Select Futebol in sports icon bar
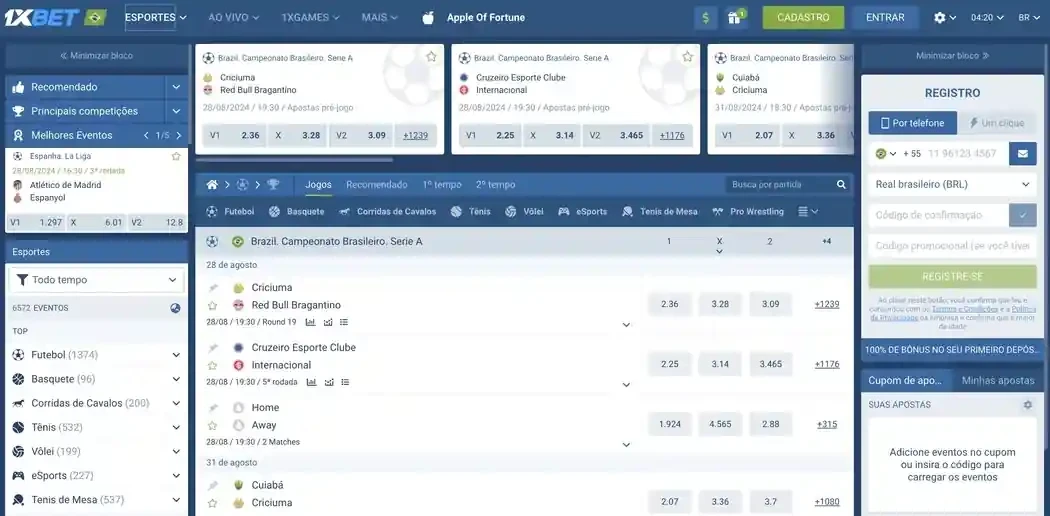1050x516 pixels. pos(230,211)
